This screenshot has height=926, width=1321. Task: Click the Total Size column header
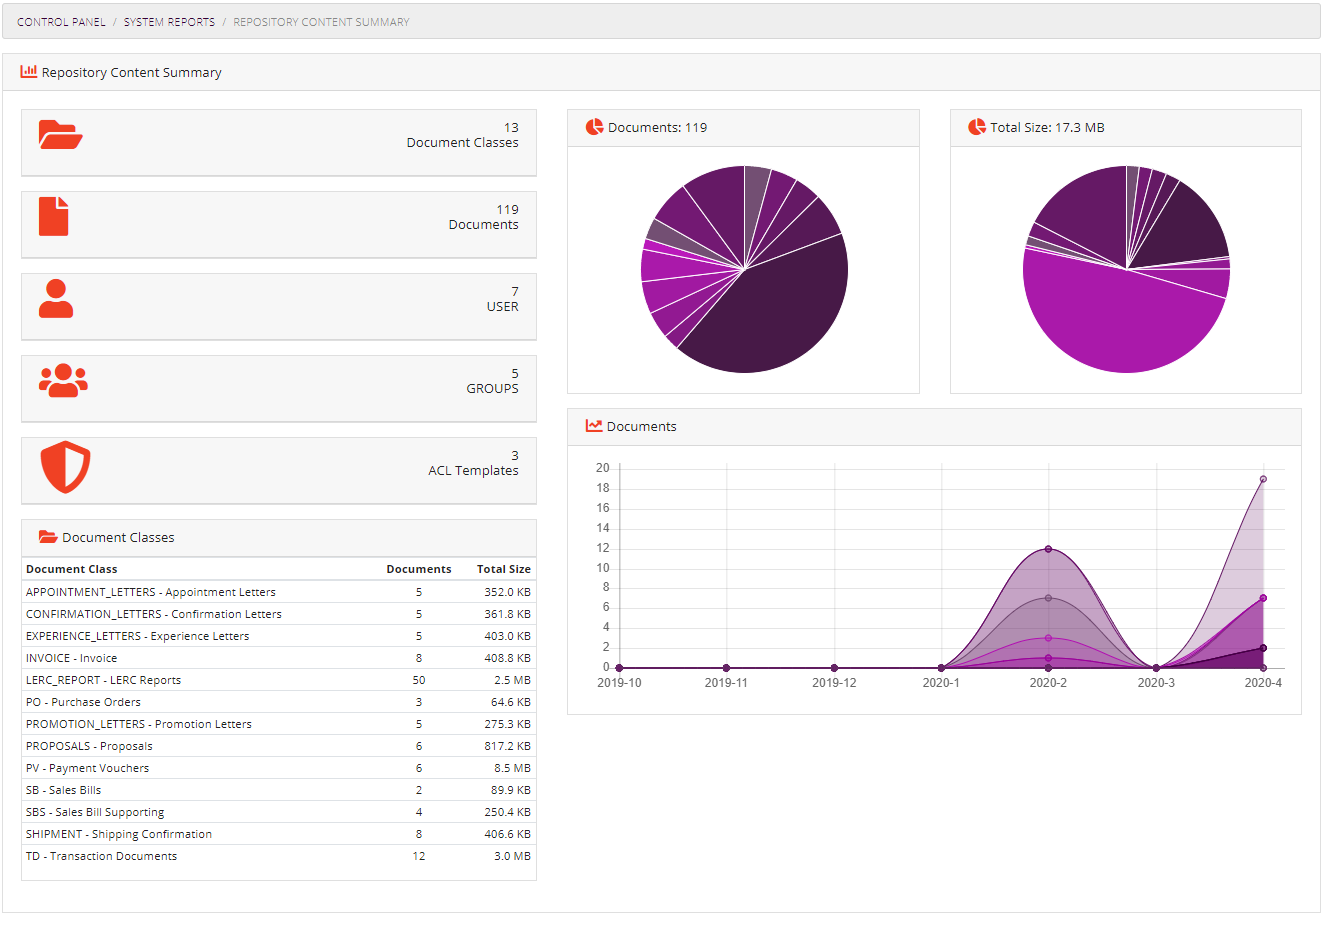pyautogui.click(x=504, y=568)
